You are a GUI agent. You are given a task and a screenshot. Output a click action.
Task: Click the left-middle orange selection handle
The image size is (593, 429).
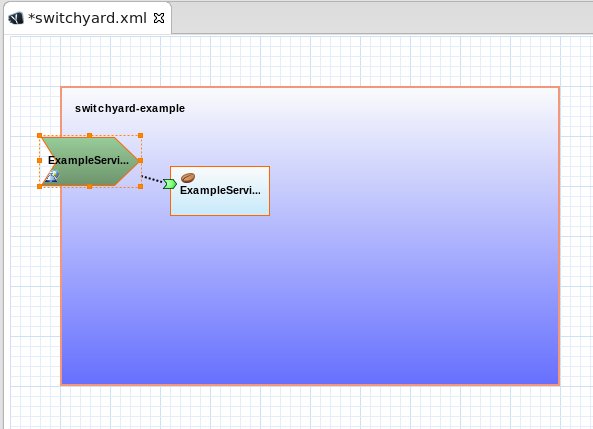[x=39, y=161]
